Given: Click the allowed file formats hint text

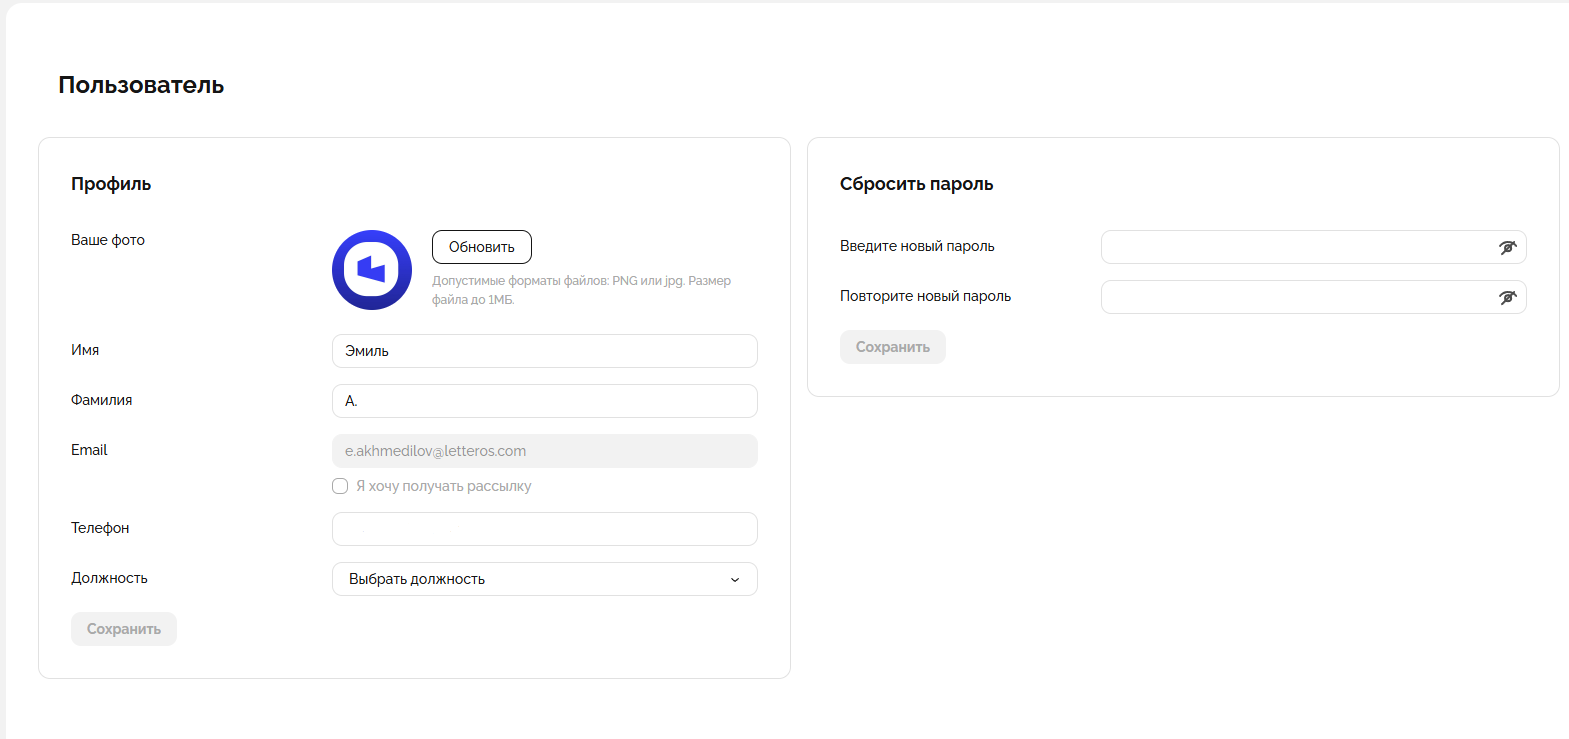Looking at the screenshot, I should pos(581,290).
